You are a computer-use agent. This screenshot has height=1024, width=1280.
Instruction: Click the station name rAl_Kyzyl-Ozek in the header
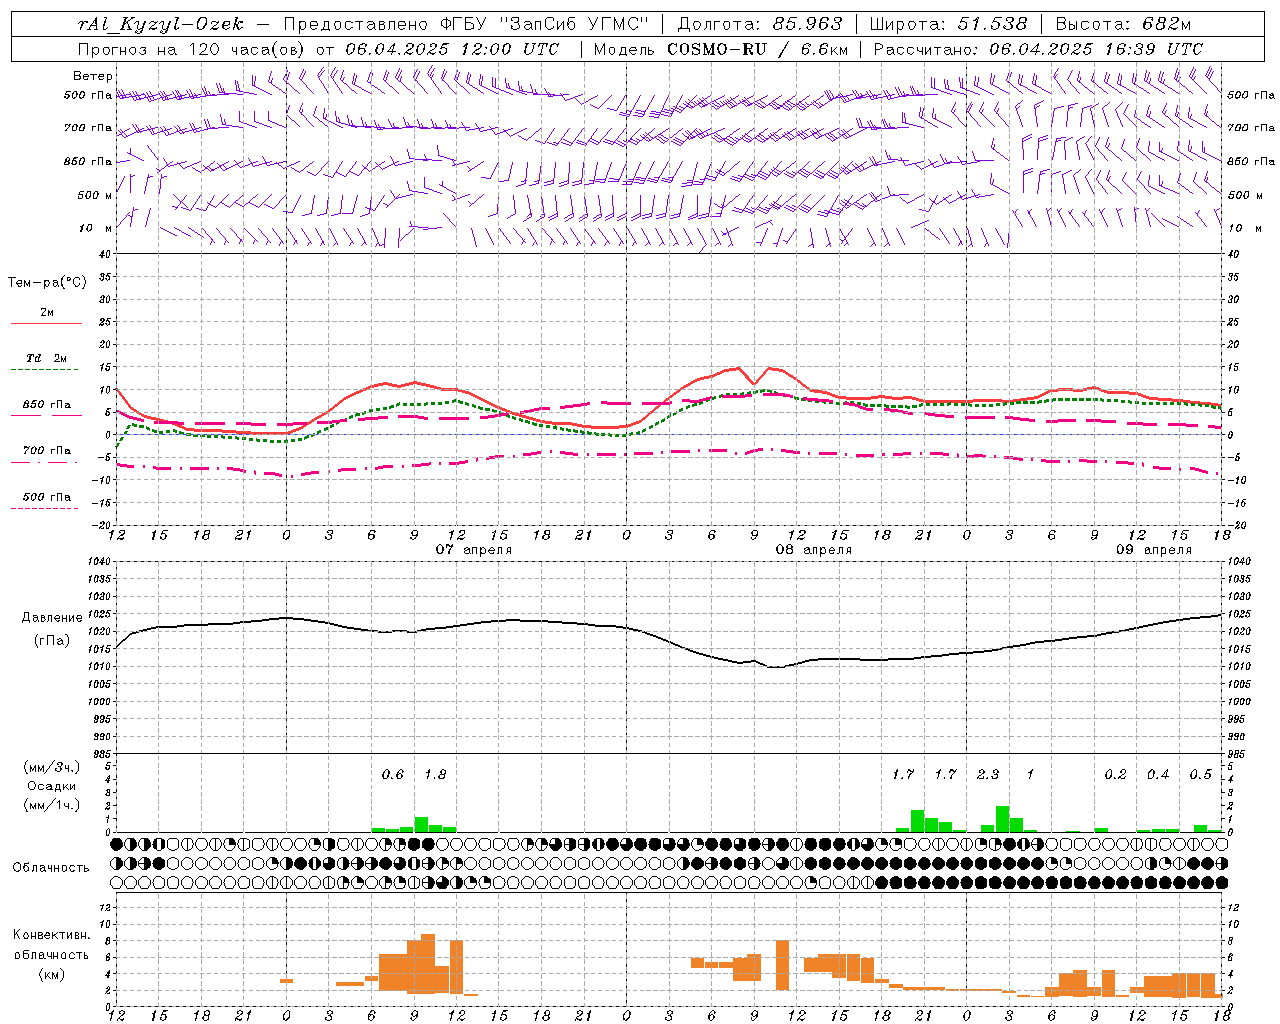161,24
